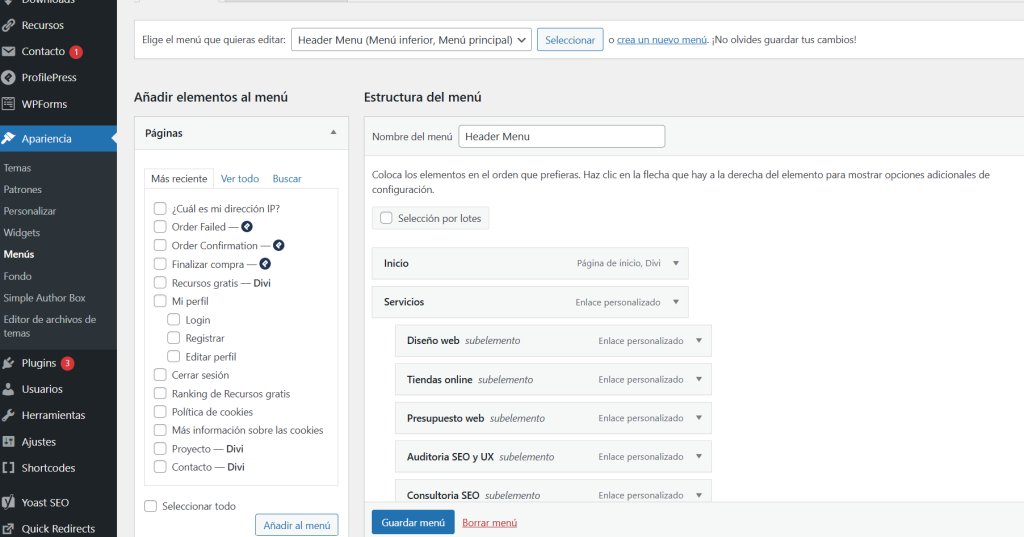
Task: Expand the Tiendas online subelement options
Action: pos(699,379)
